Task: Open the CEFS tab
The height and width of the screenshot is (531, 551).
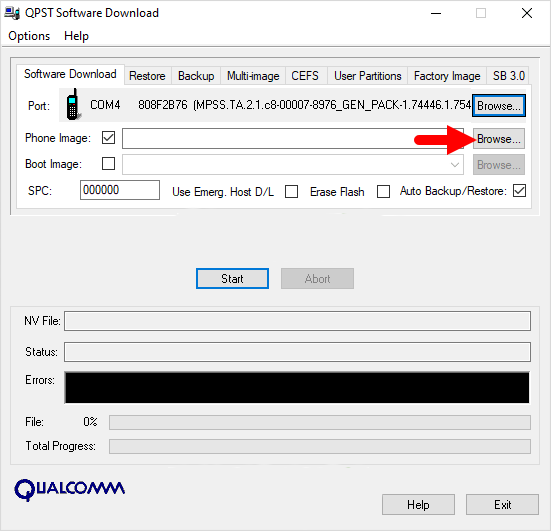Action: point(305,76)
